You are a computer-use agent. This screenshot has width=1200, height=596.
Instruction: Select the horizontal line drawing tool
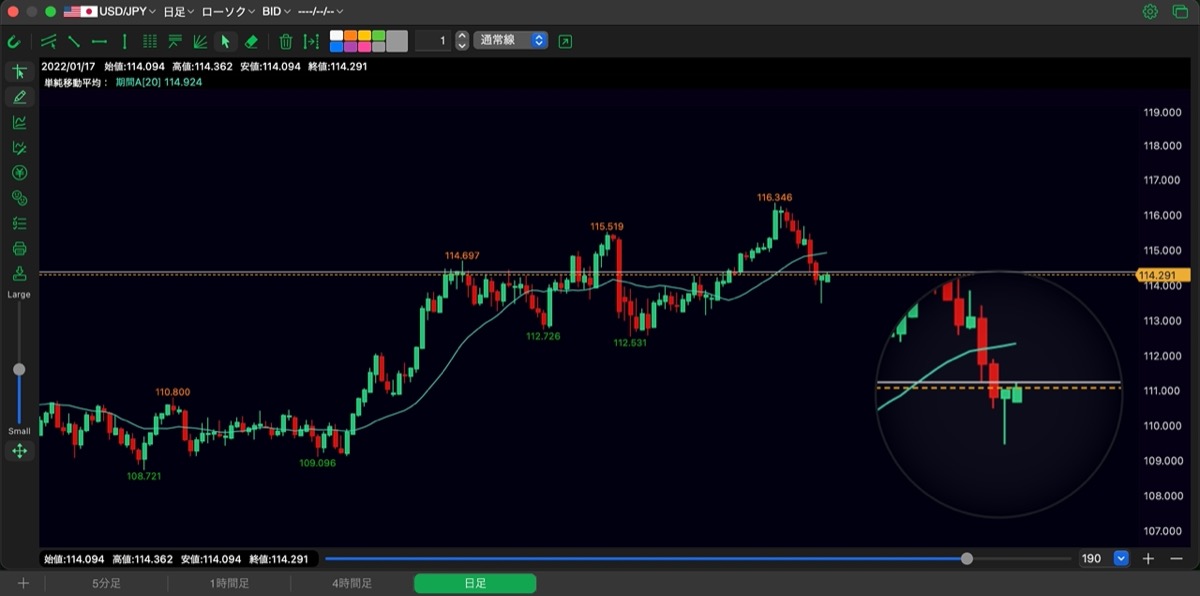click(x=99, y=41)
